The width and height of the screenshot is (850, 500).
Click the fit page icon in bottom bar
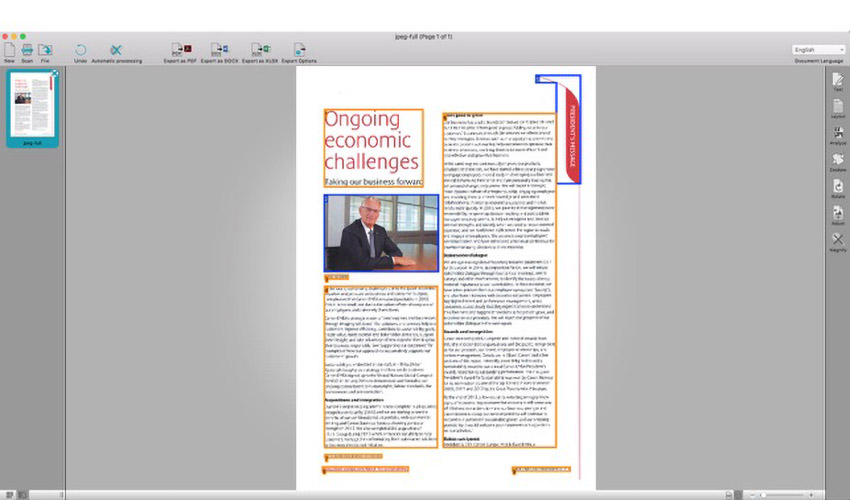[x=729, y=495]
